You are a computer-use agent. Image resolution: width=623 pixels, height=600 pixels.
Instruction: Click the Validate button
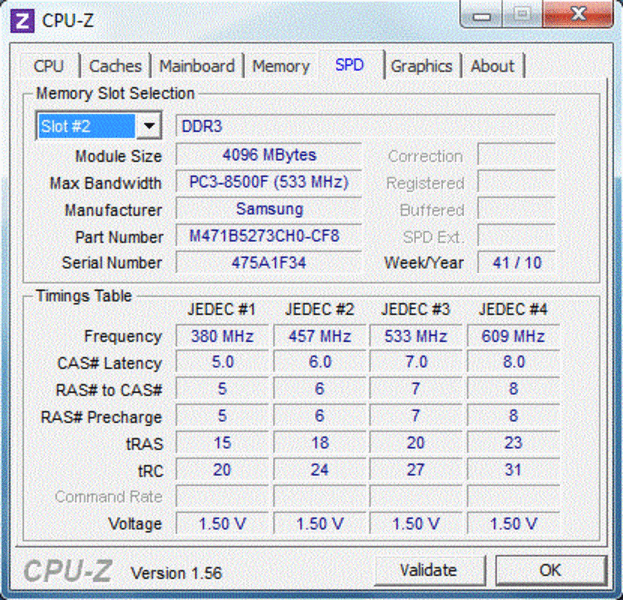tap(429, 570)
